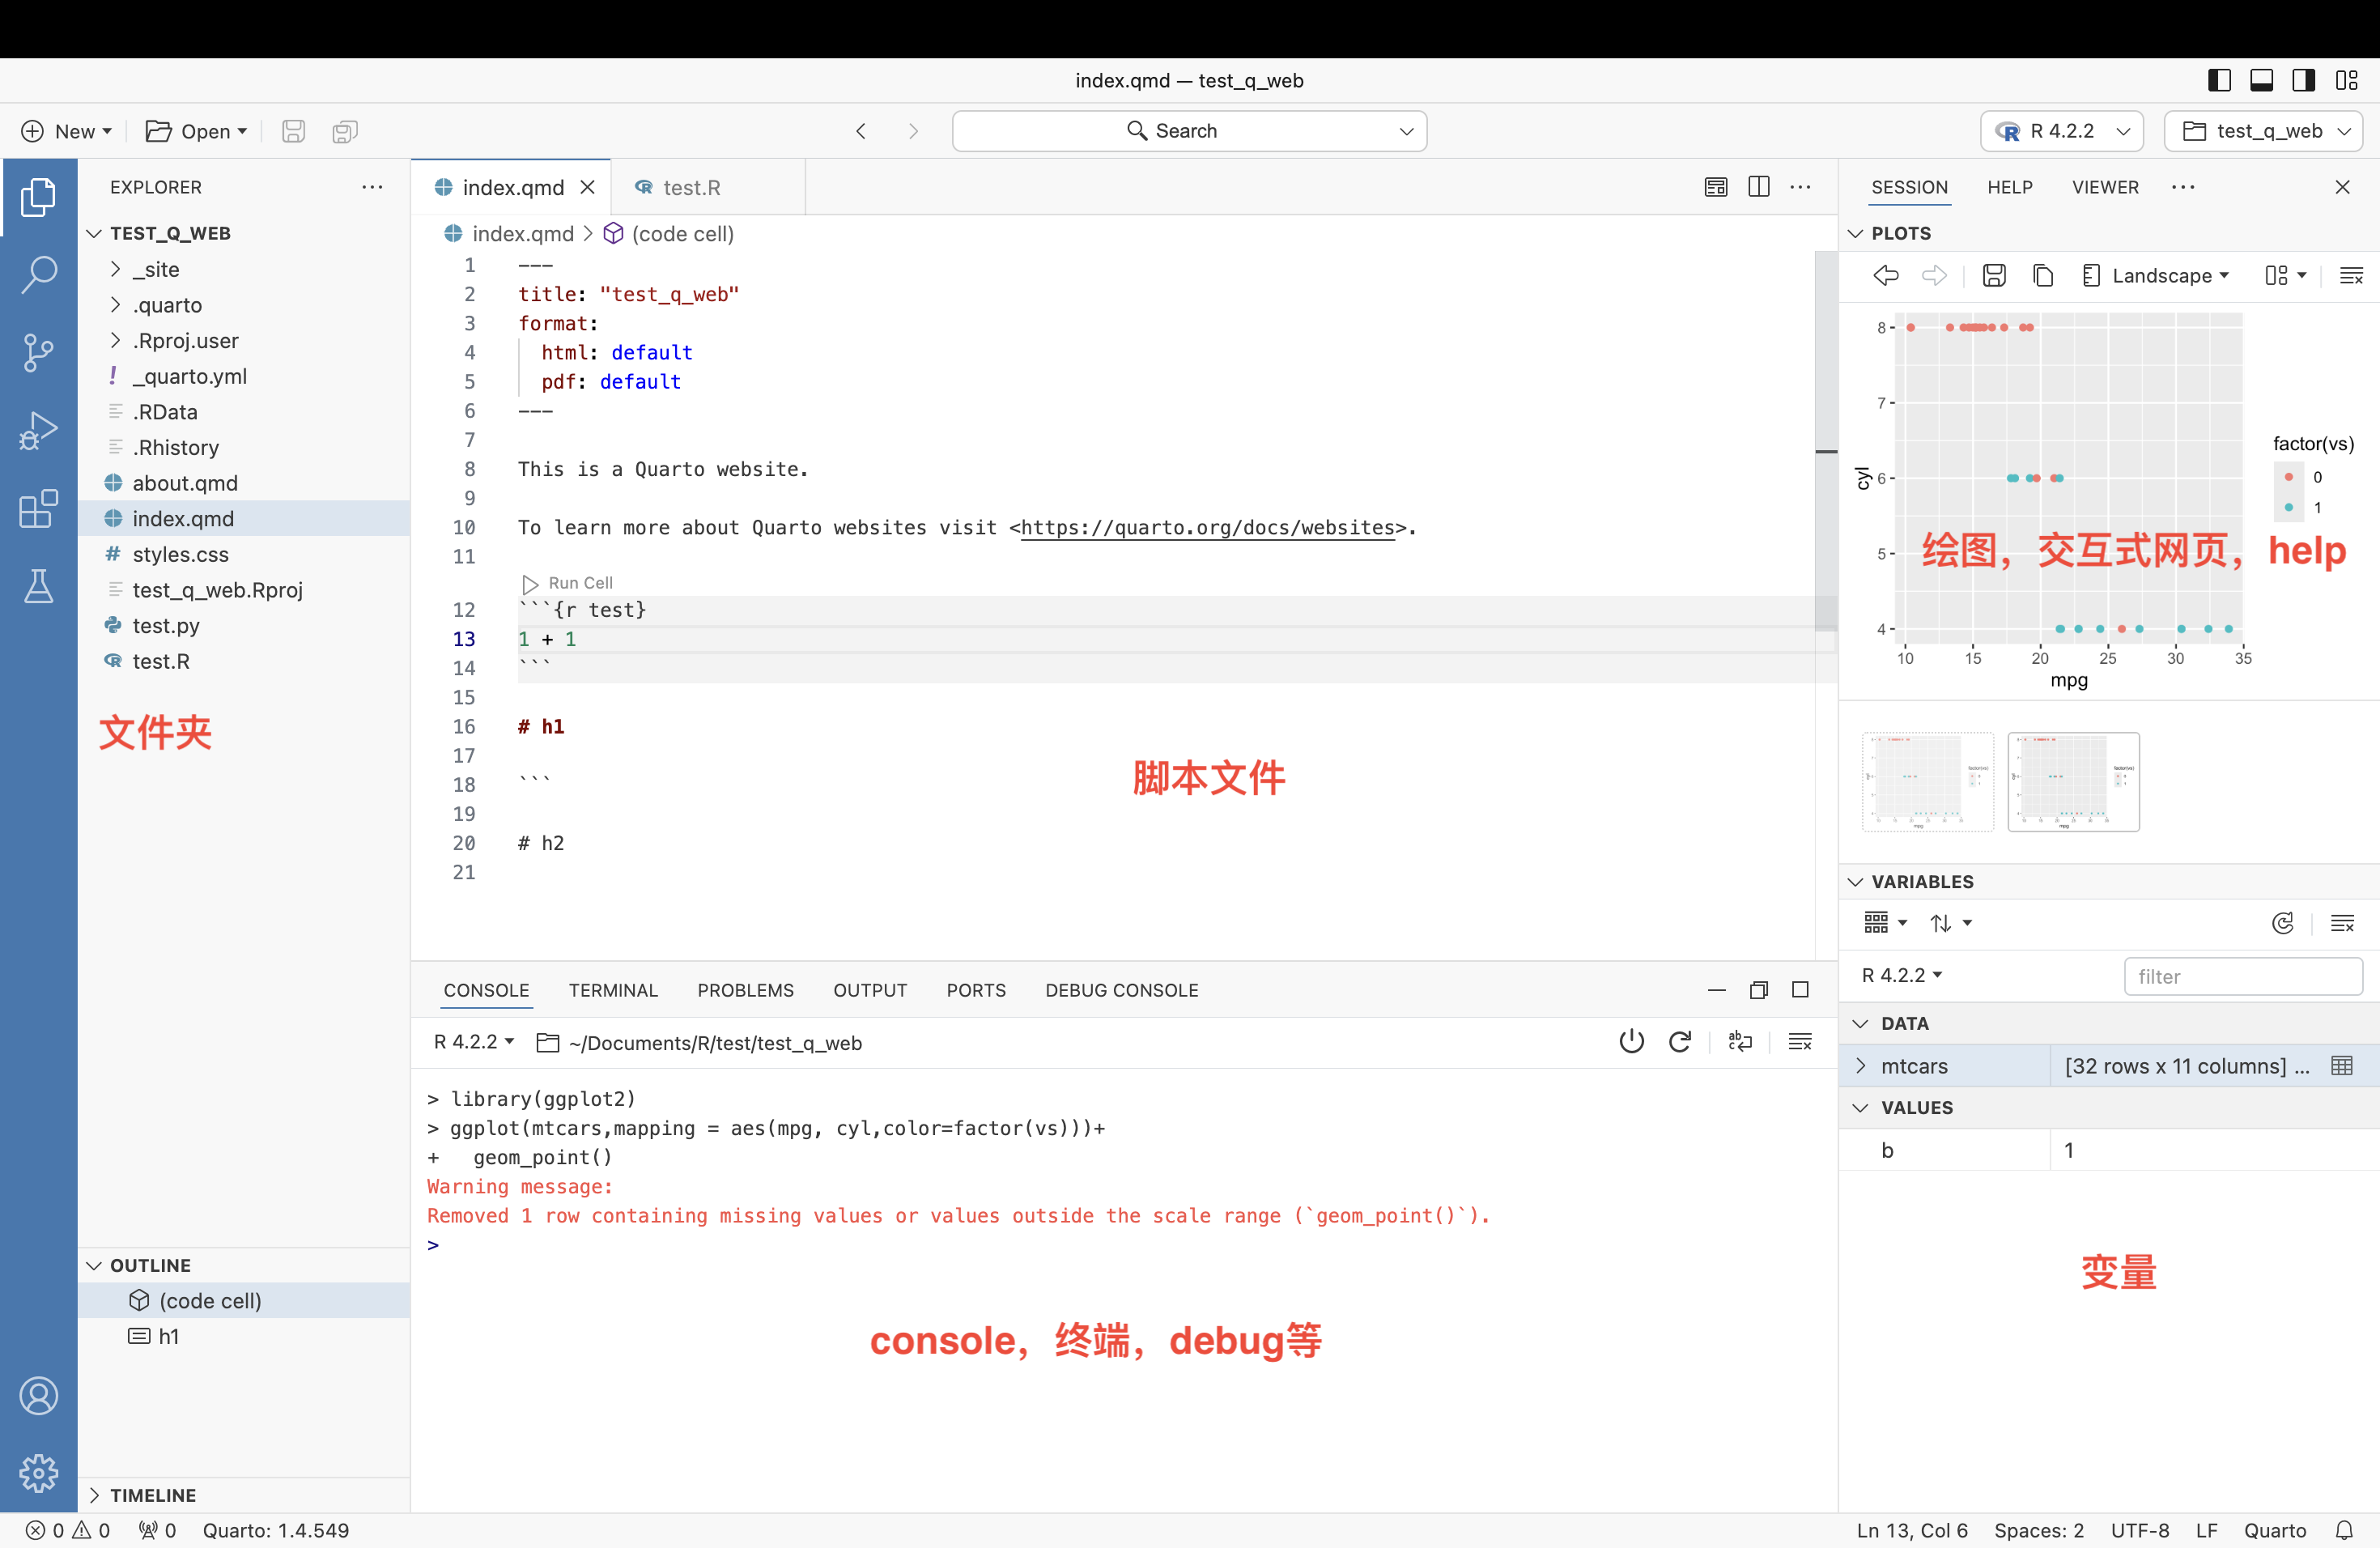Copy the plot to clipboard
Image resolution: width=2380 pixels, height=1548 pixels.
[x=2043, y=275]
